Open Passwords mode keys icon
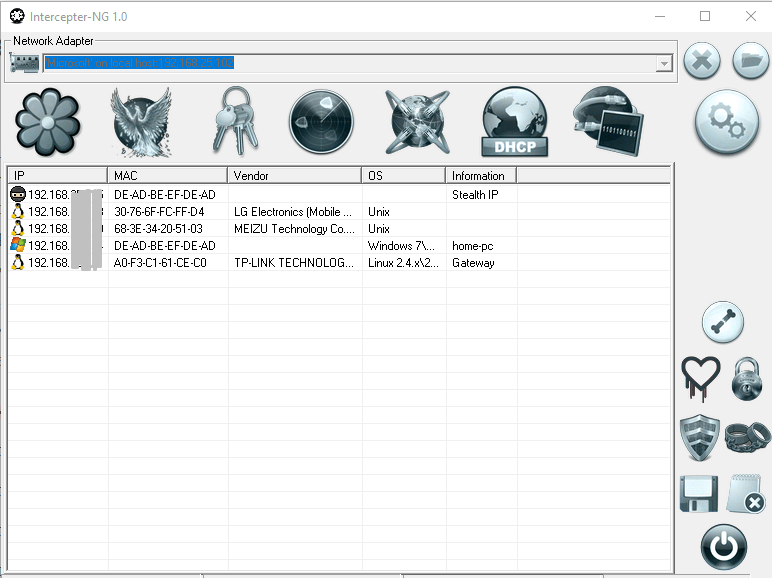772x578 pixels. click(x=235, y=121)
